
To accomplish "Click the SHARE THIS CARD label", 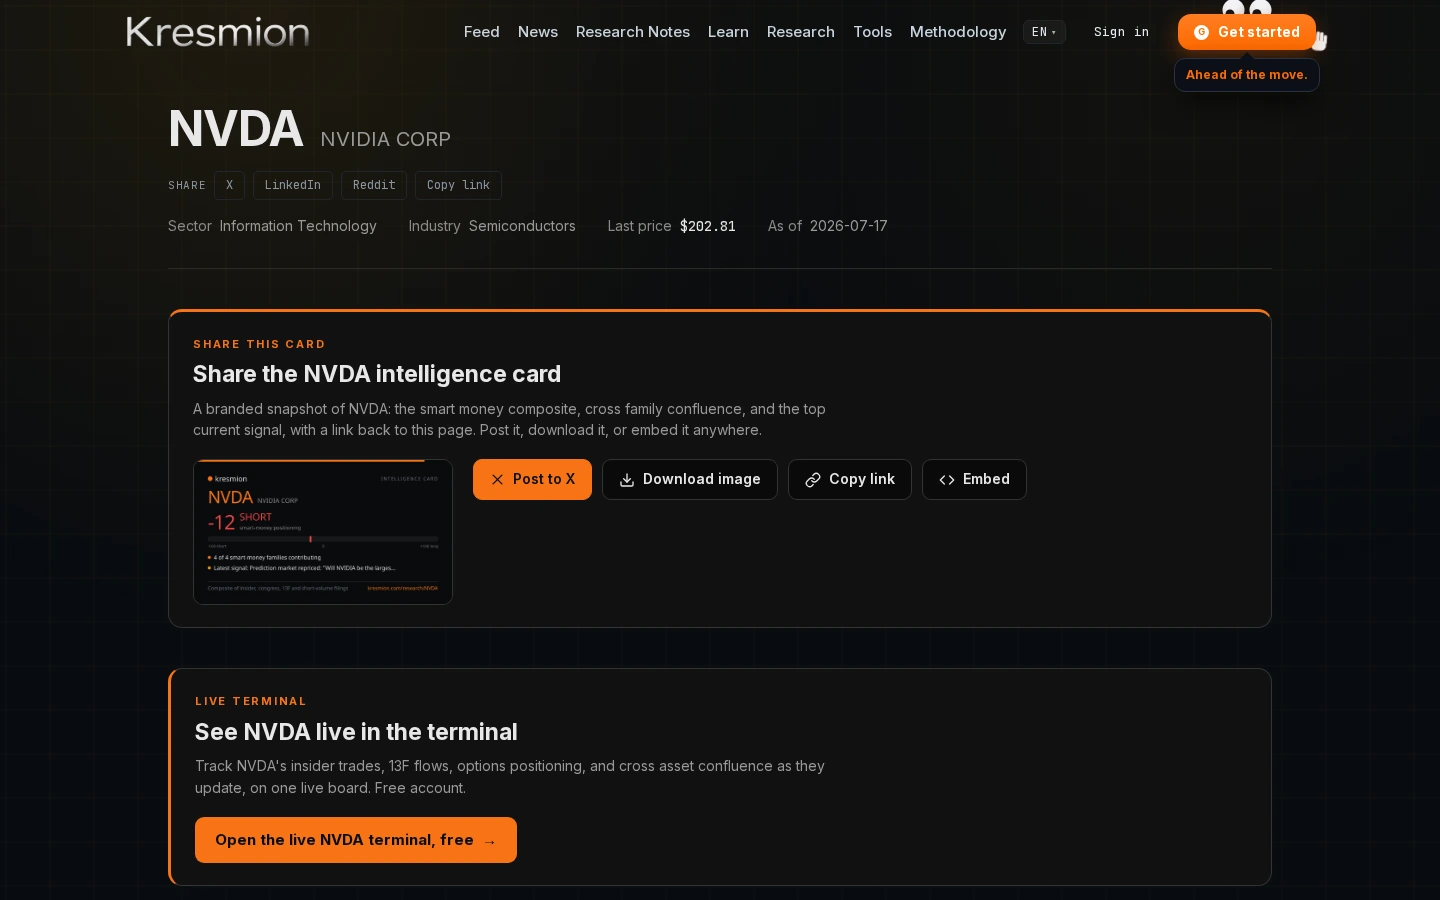I will (x=259, y=344).
